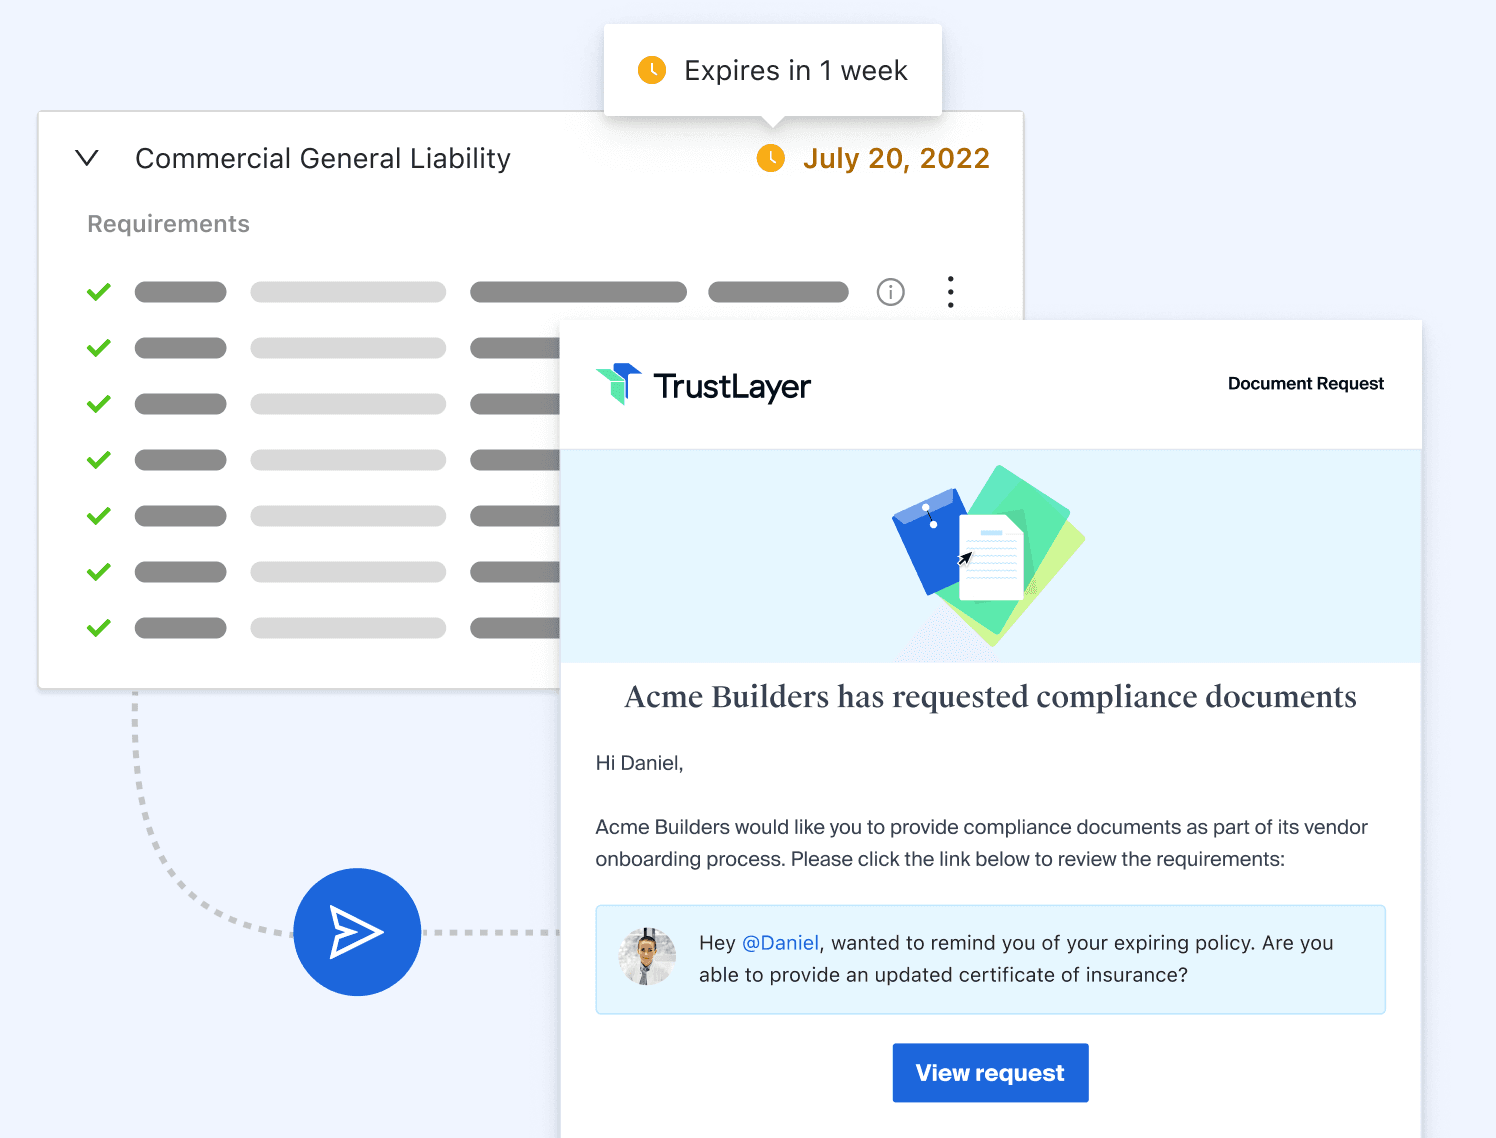Image resolution: width=1496 pixels, height=1138 pixels.
Task: Open the three-dot overflow menu
Action: click(x=950, y=291)
